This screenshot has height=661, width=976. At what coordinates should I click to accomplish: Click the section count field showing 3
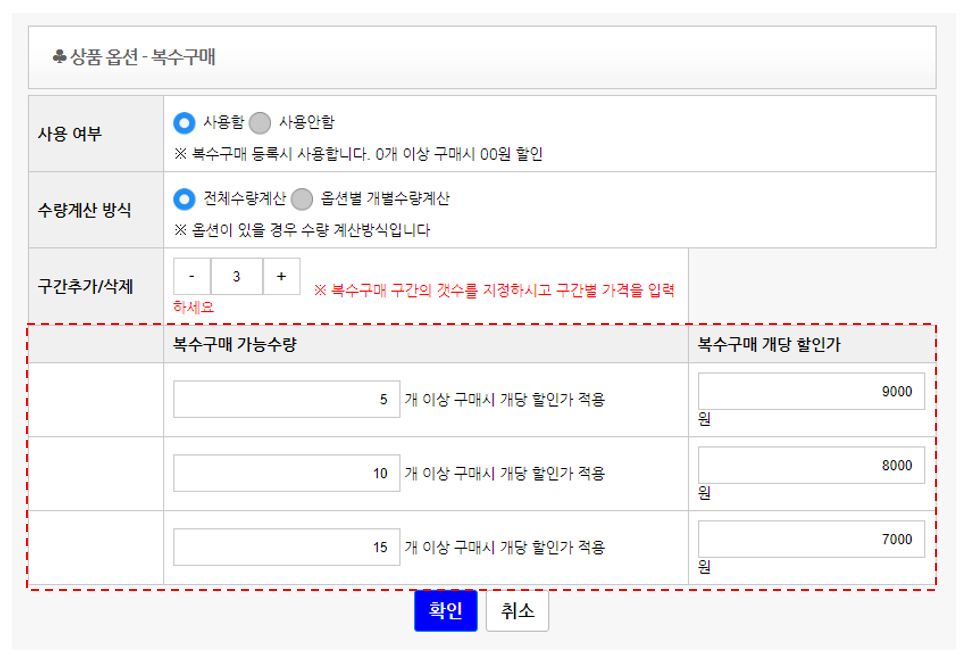(x=237, y=276)
